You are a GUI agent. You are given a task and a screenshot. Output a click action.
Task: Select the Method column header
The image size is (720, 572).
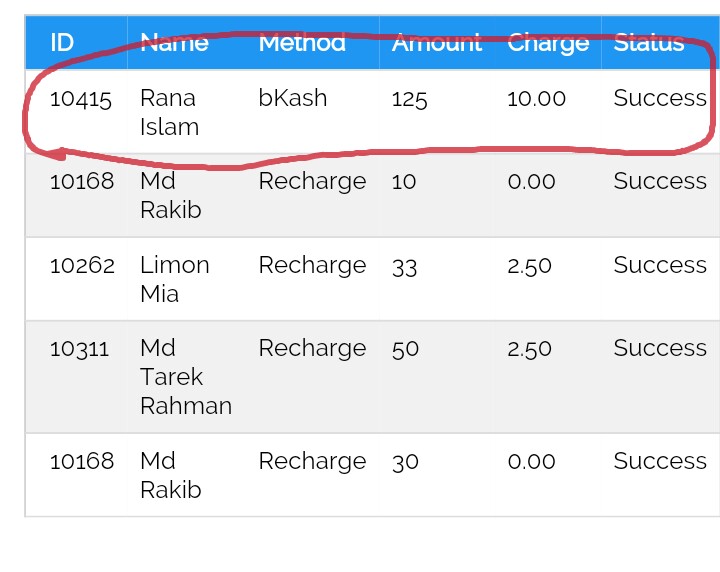click(x=302, y=42)
